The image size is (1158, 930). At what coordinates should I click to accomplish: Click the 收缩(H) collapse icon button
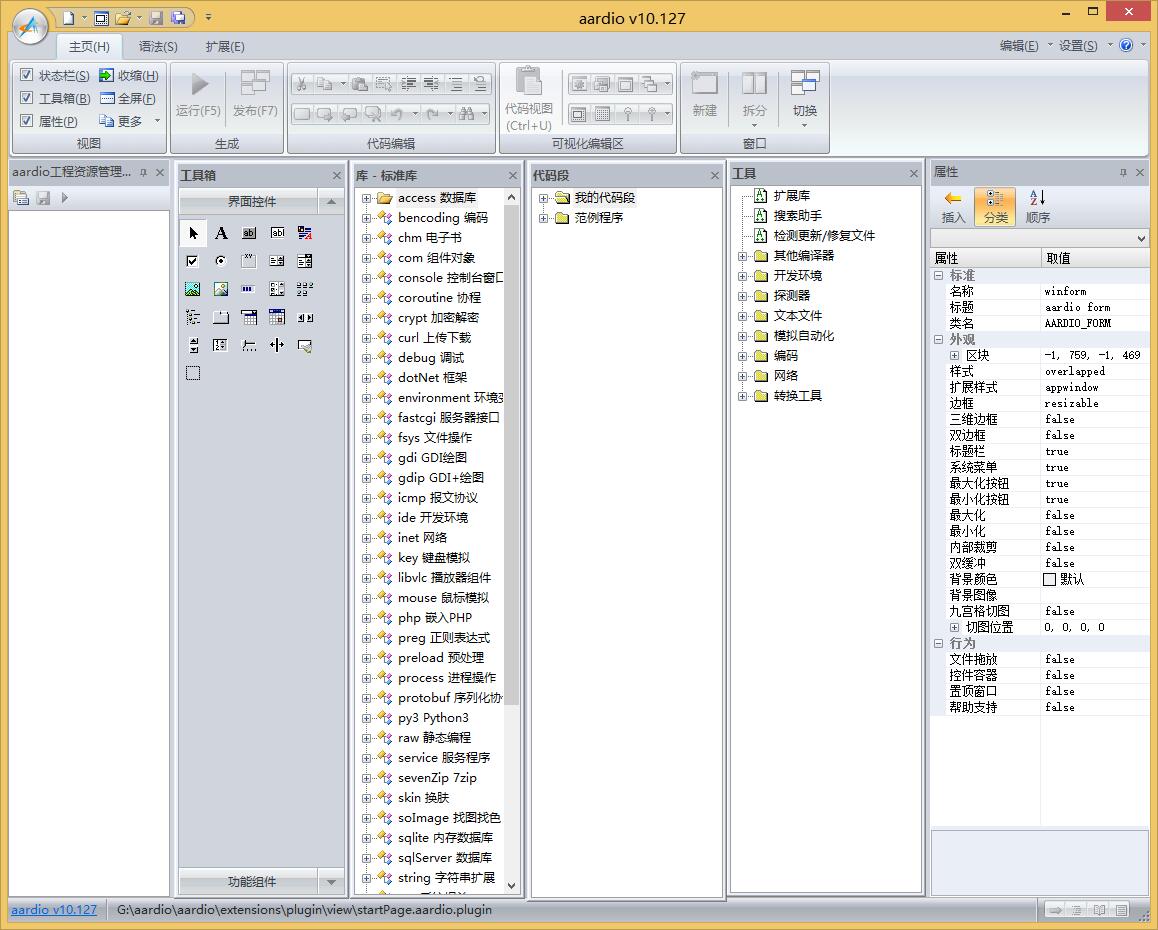coord(129,75)
